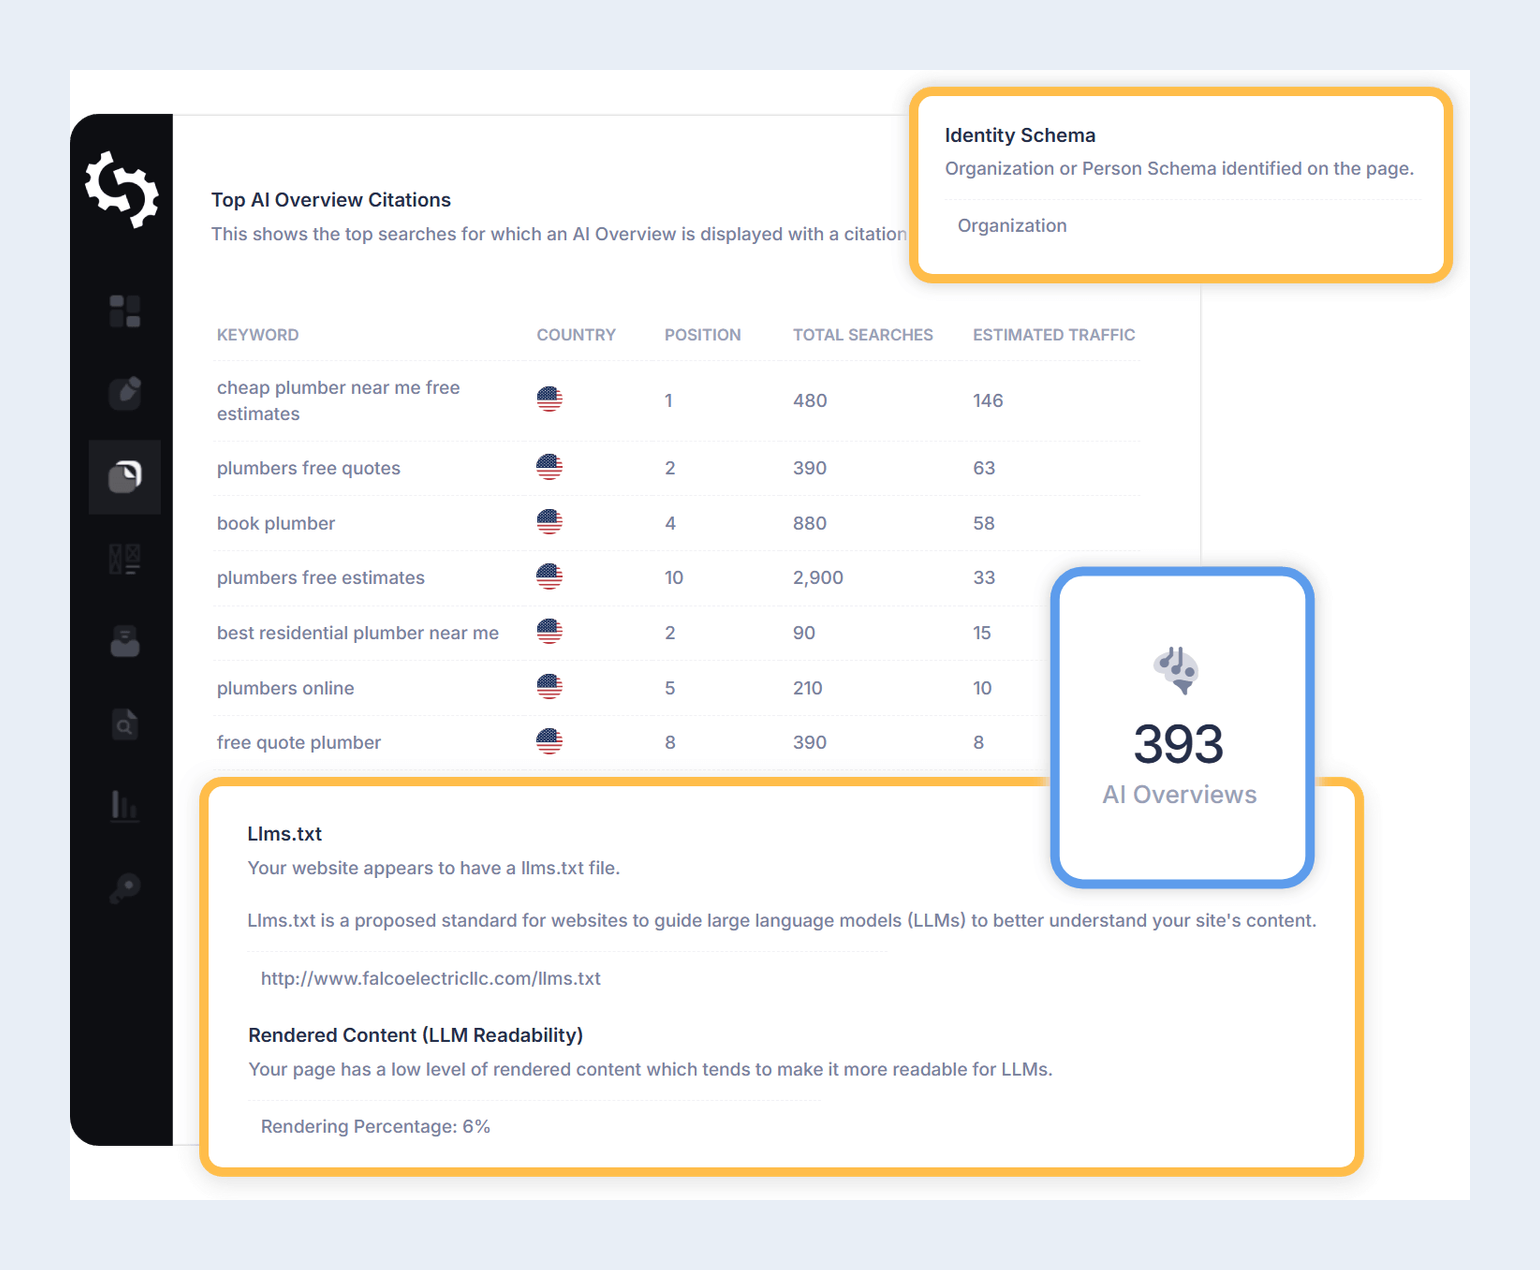Screen dimensions: 1540x1270
Task: Click the 'Organization' schema value
Action: (1012, 226)
